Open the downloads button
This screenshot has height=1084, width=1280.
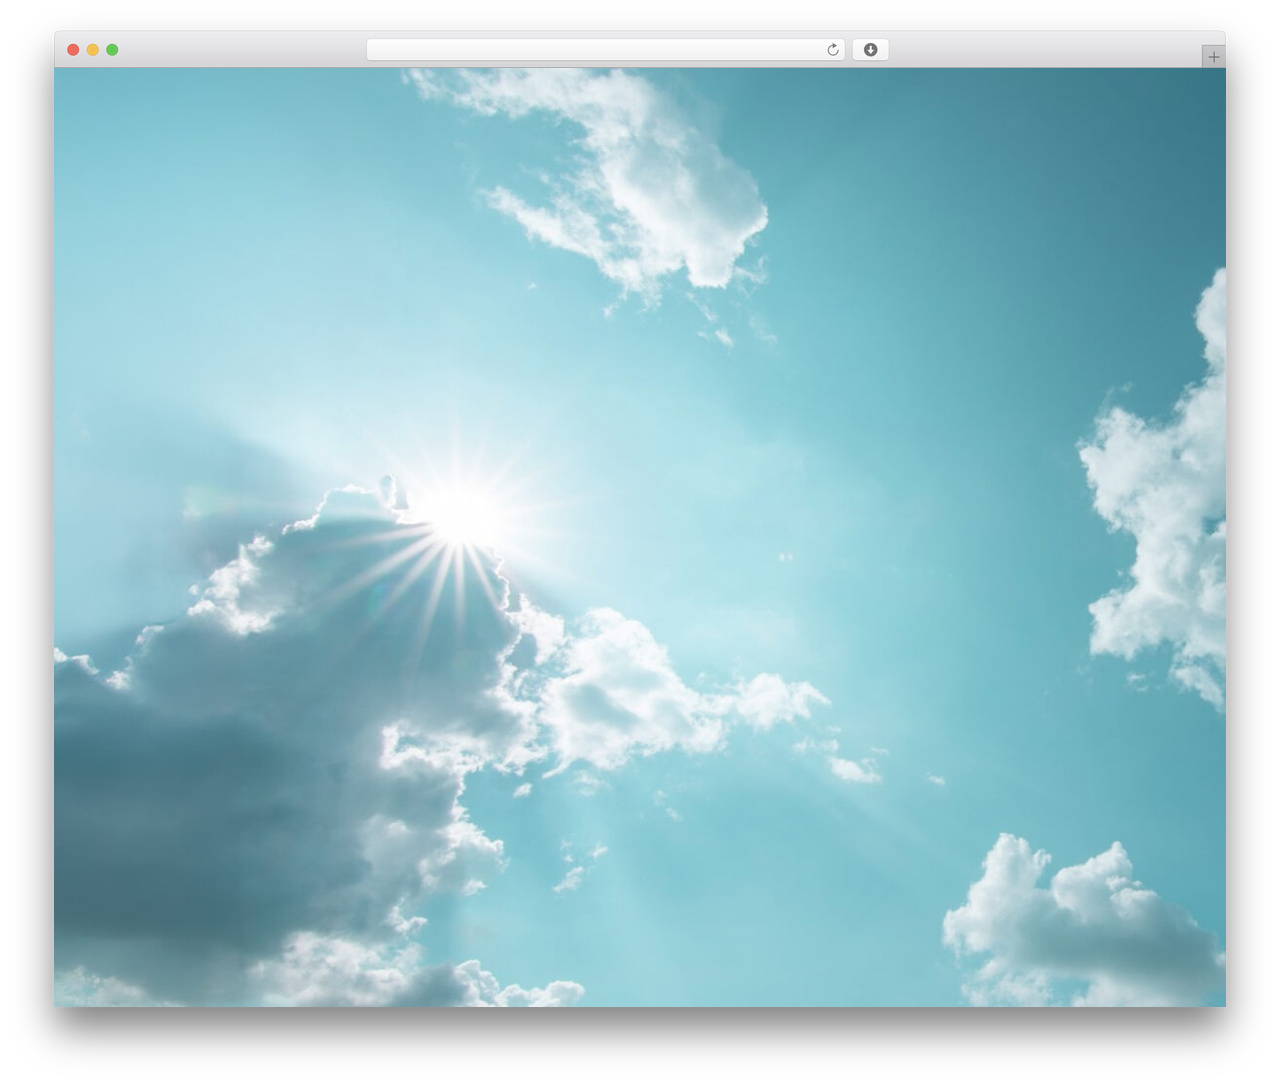[x=870, y=50]
